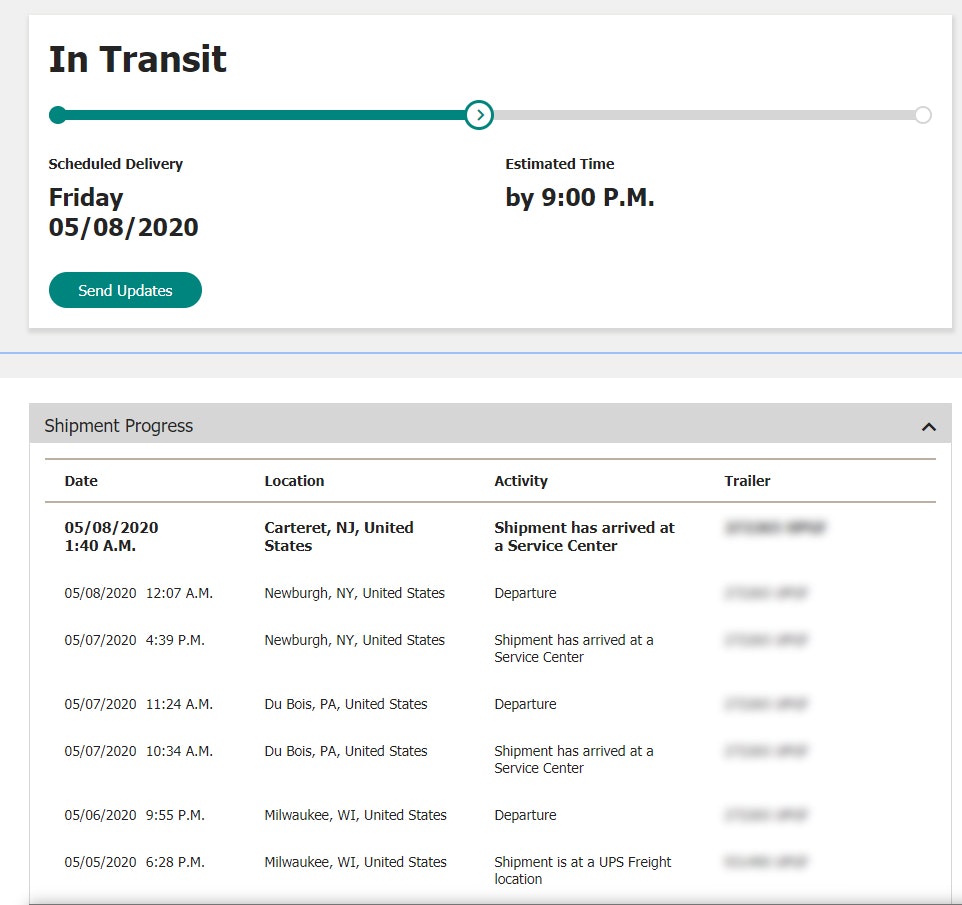Viewport: 962px width, 905px height.
Task: Click the 05/07/2020 4:39 P.M. date entry
Action: tap(135, 640)
